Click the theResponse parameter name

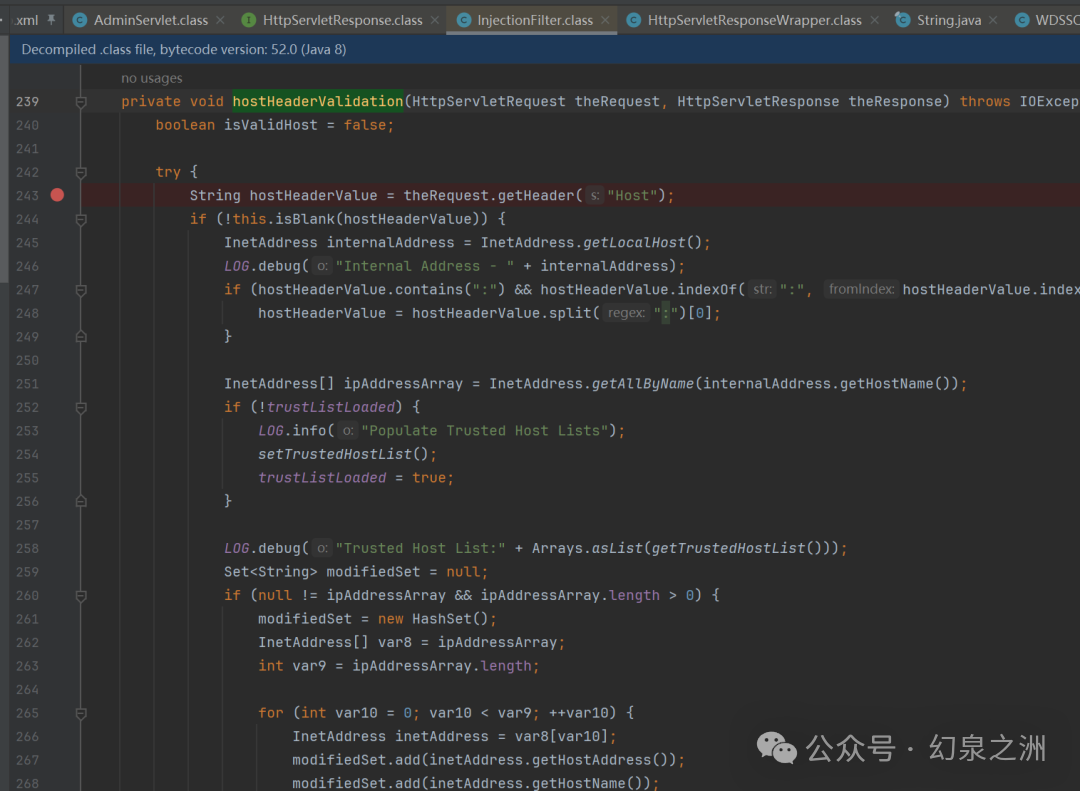(x=895, y=101)
